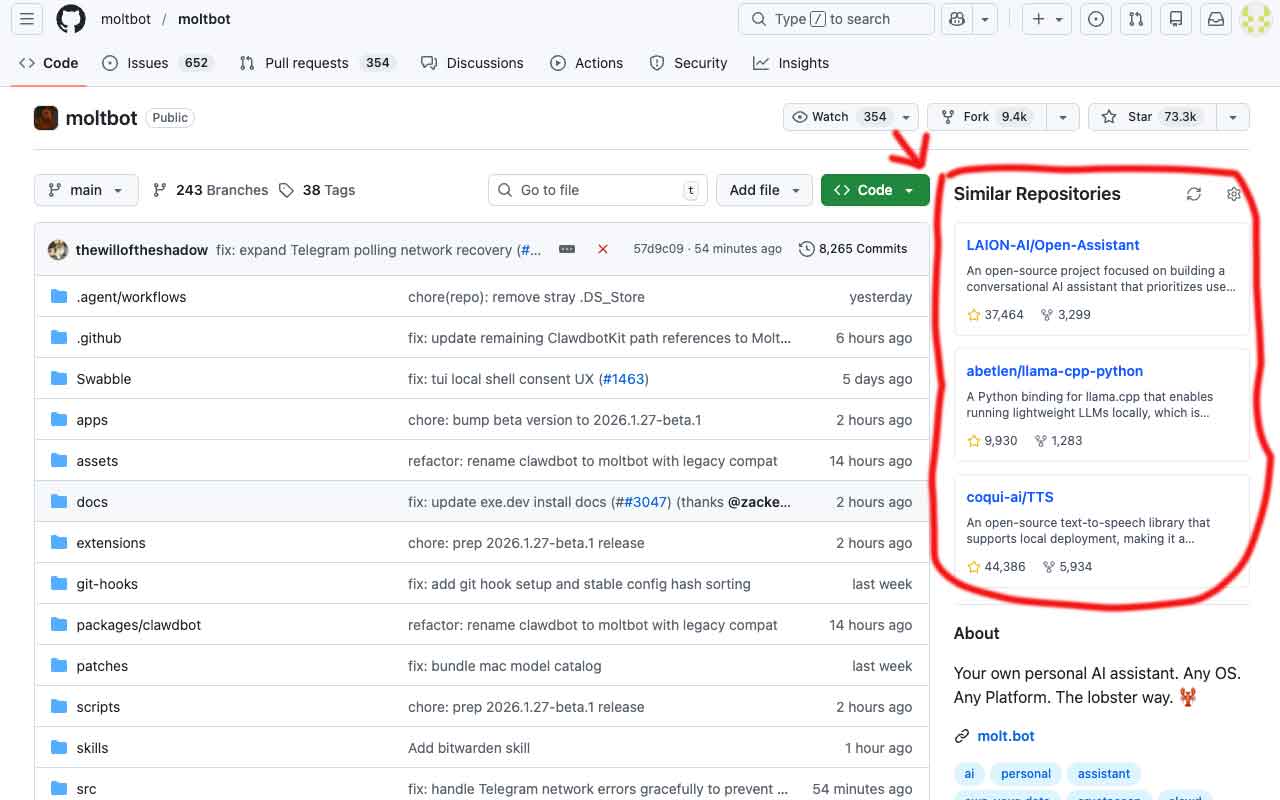The height and width of the screenshot is (800, 1280).
Task: Open Copilot from the header icon
Action: click(956, 19)
